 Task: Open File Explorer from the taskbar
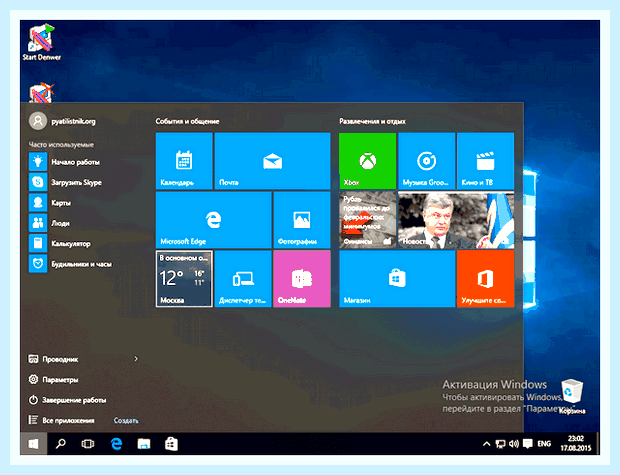coord(144,444)
